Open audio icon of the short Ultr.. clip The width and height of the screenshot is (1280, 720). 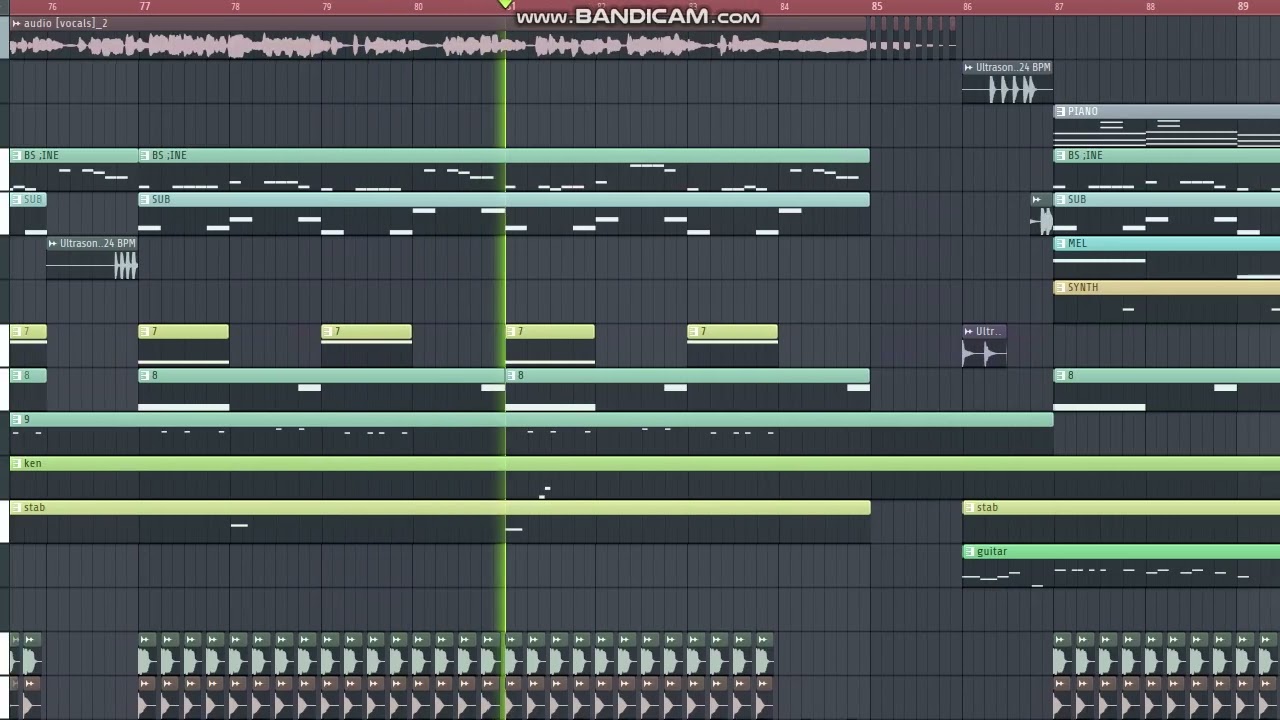pos(969,331)
